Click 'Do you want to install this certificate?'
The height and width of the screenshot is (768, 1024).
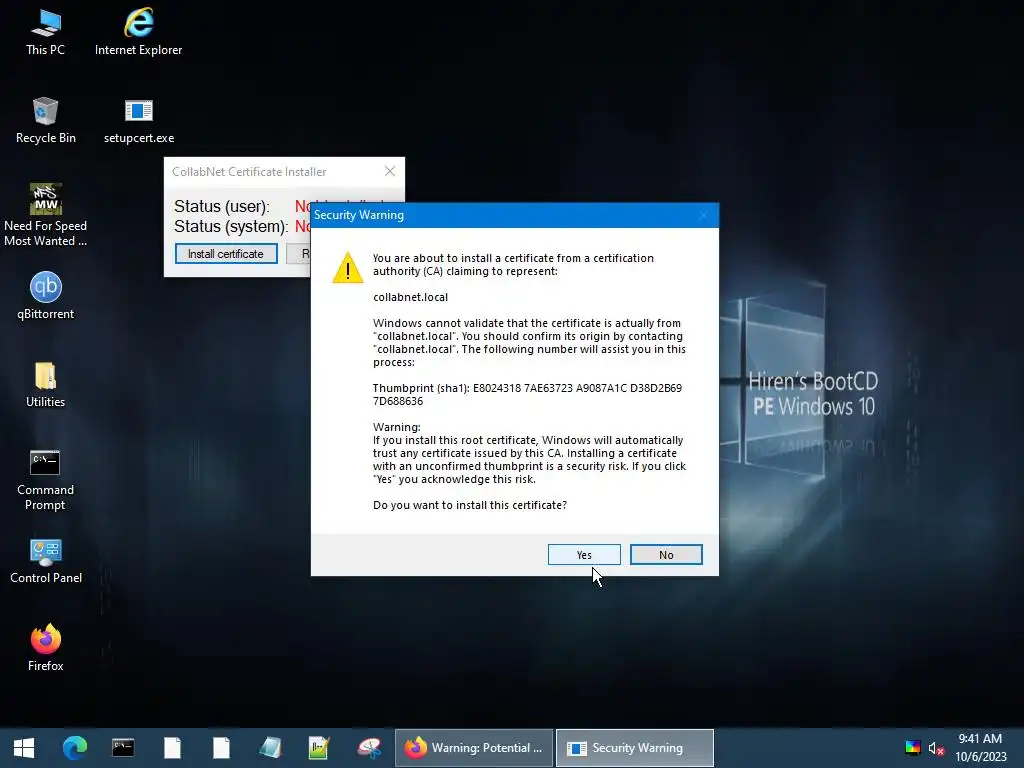470,505
